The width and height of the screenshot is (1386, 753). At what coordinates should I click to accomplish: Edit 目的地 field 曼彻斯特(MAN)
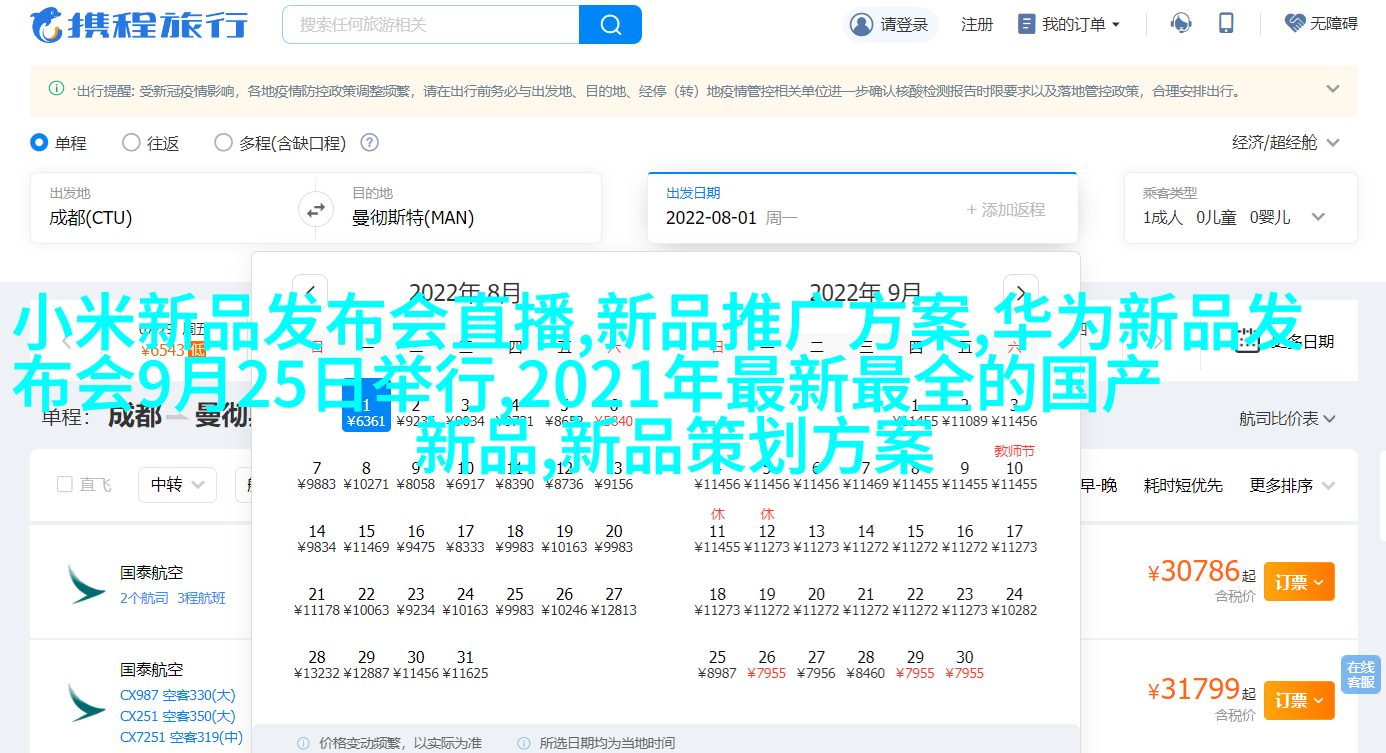point(467,208)
